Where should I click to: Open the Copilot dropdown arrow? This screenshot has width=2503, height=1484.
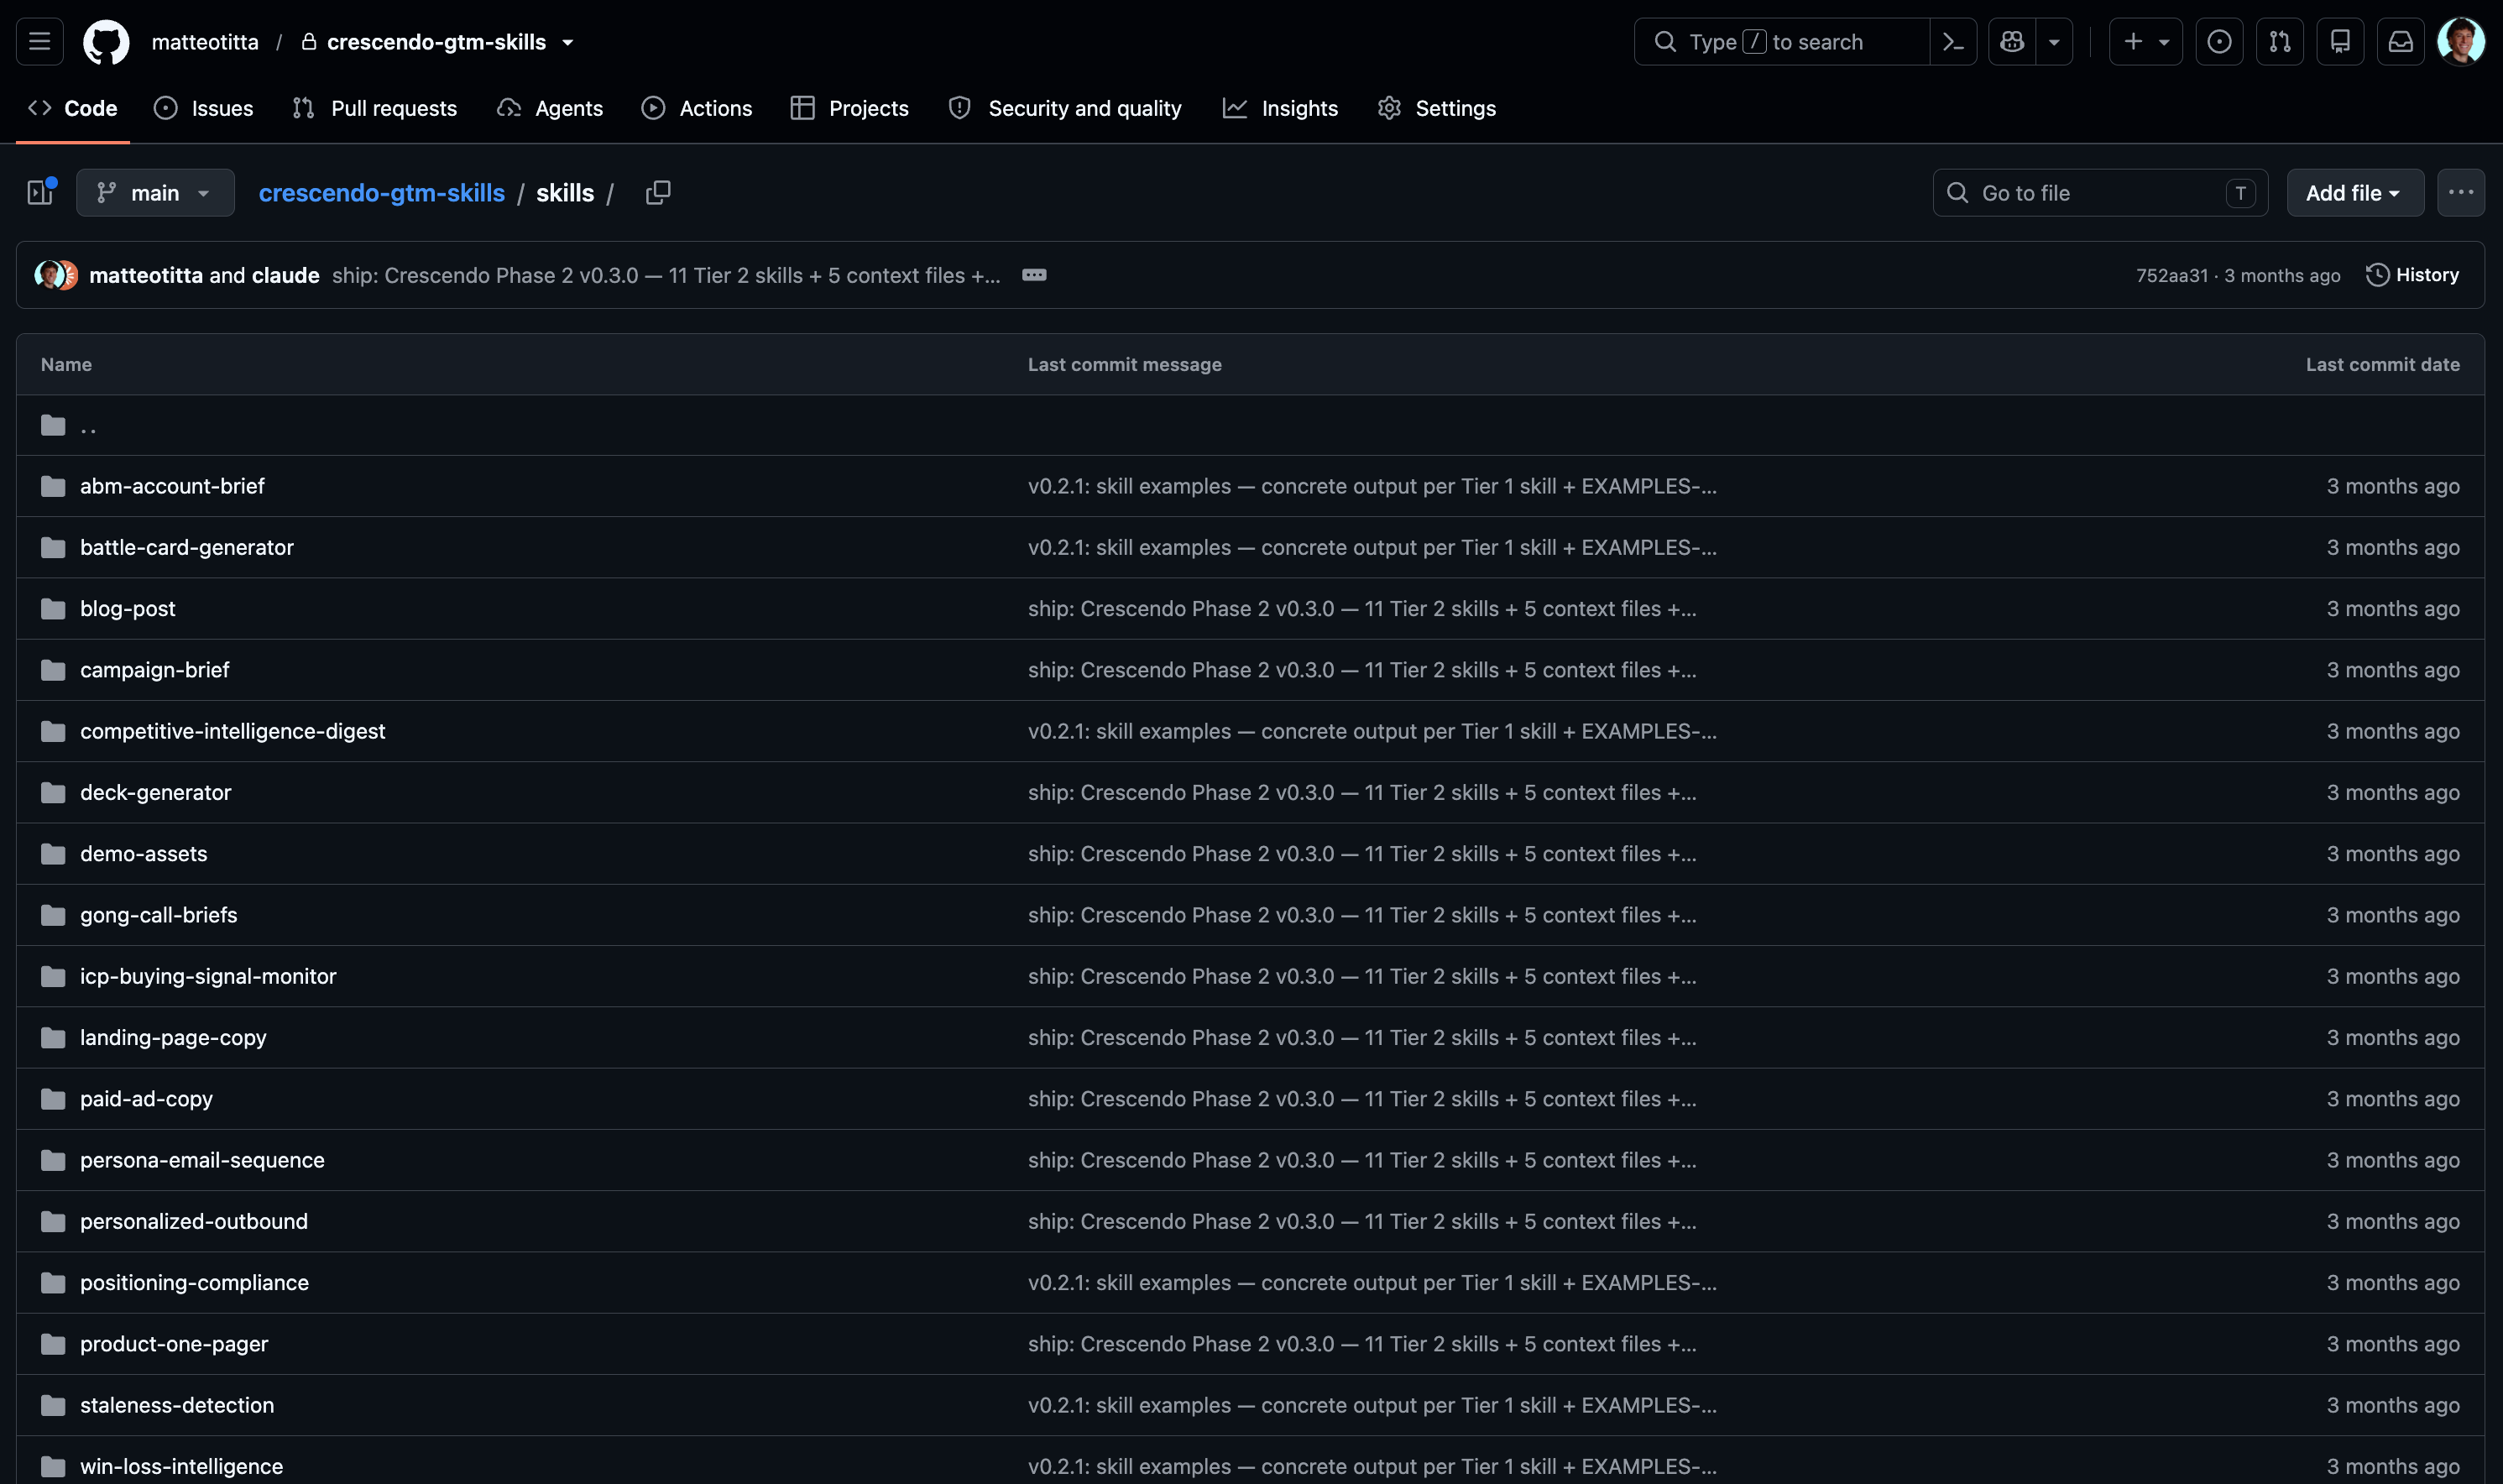(2054, 42)
